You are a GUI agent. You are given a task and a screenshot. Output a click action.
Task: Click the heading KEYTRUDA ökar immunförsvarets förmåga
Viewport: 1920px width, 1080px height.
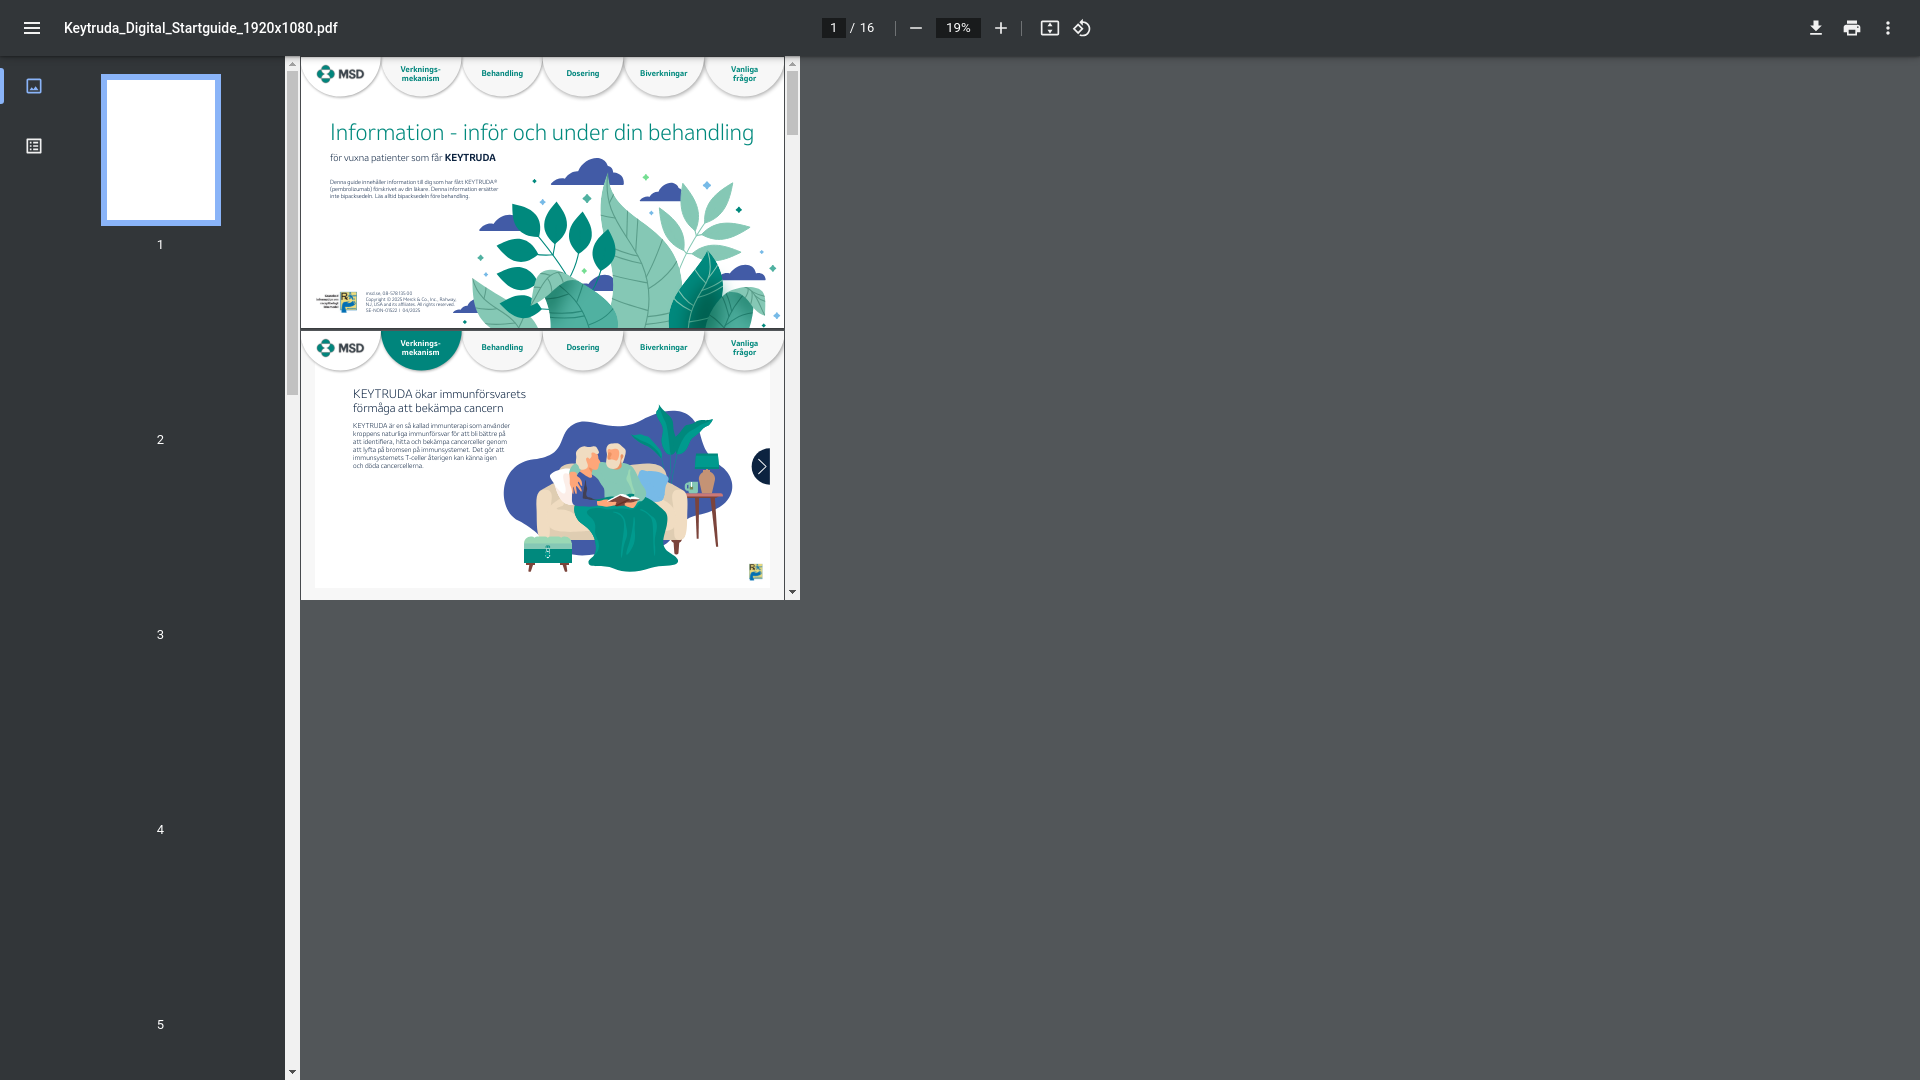click(x=439, y=401)
